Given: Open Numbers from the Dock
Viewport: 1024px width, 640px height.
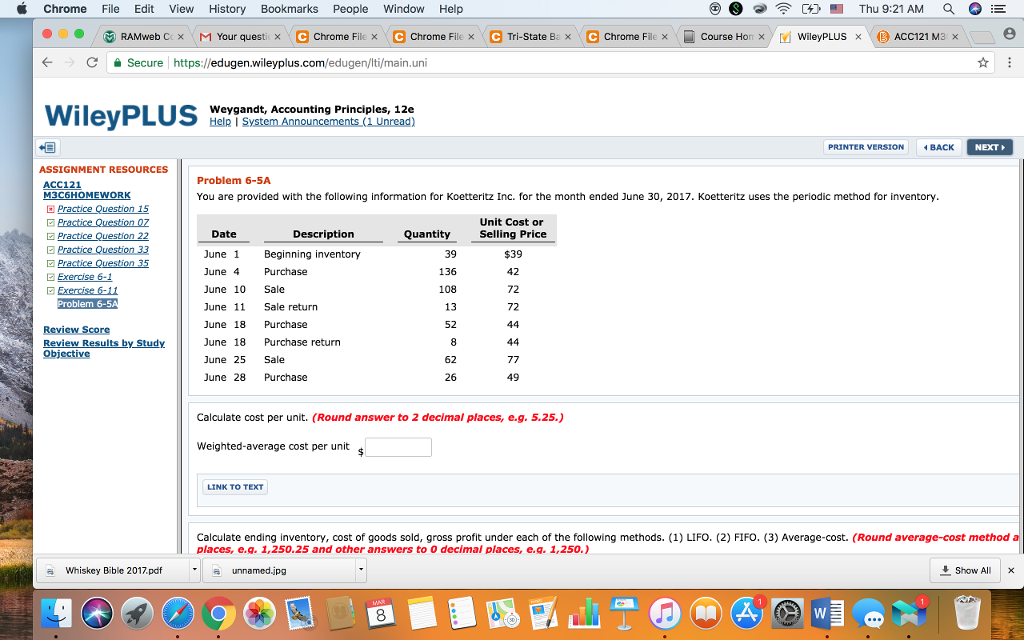Looking at the screenshot, I should click(583, 614).
